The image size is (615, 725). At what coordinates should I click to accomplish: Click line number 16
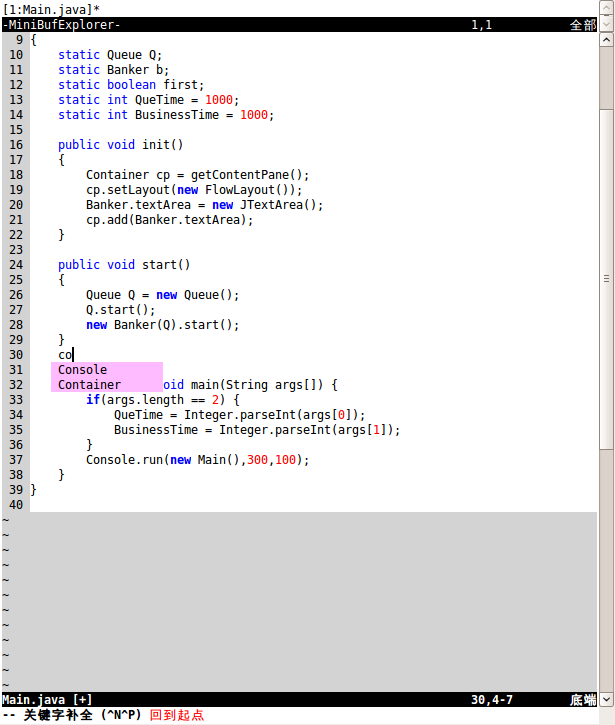(x=16, y=145)
